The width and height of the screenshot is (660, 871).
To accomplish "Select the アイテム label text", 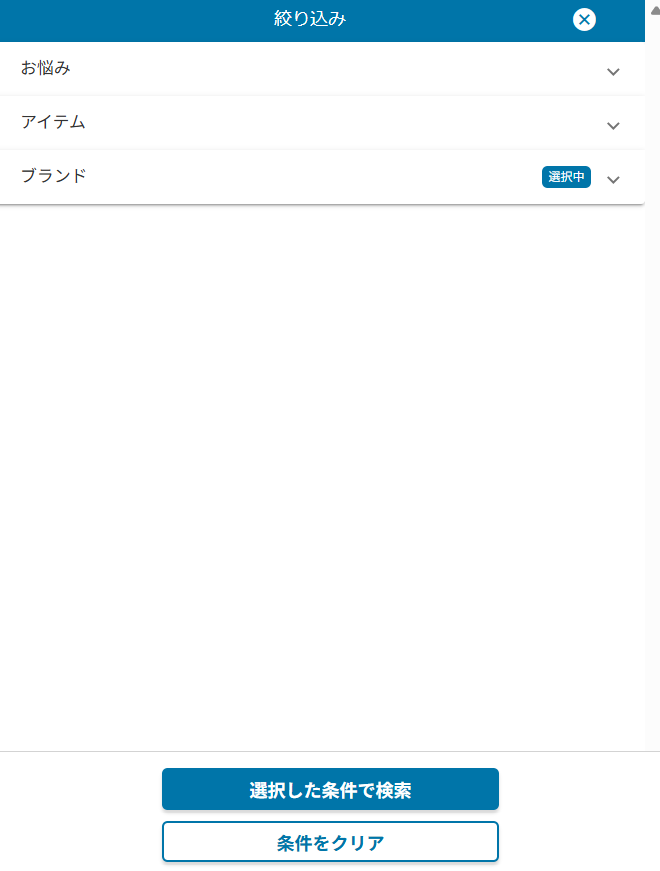I will pyautogui.click(x=53, y=123).
